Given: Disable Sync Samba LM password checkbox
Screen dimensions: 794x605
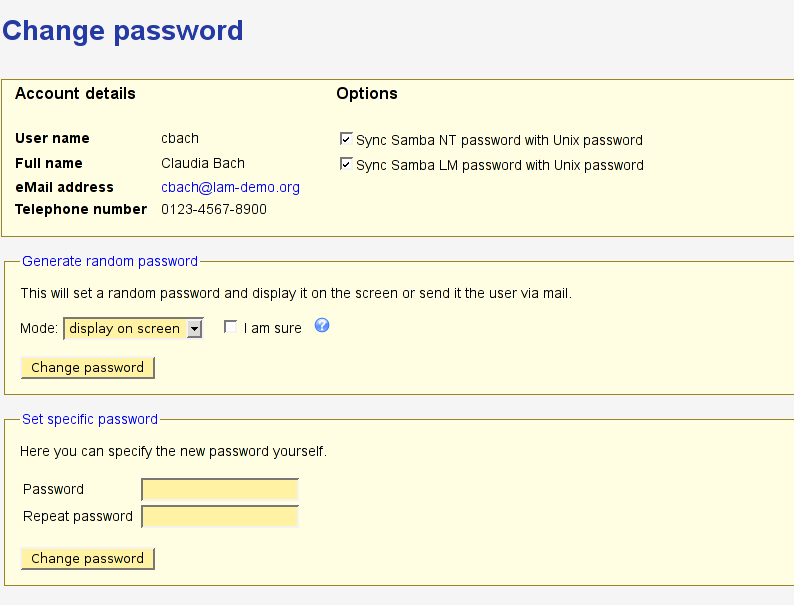Looking at the screenshot, I should point(347,164).
